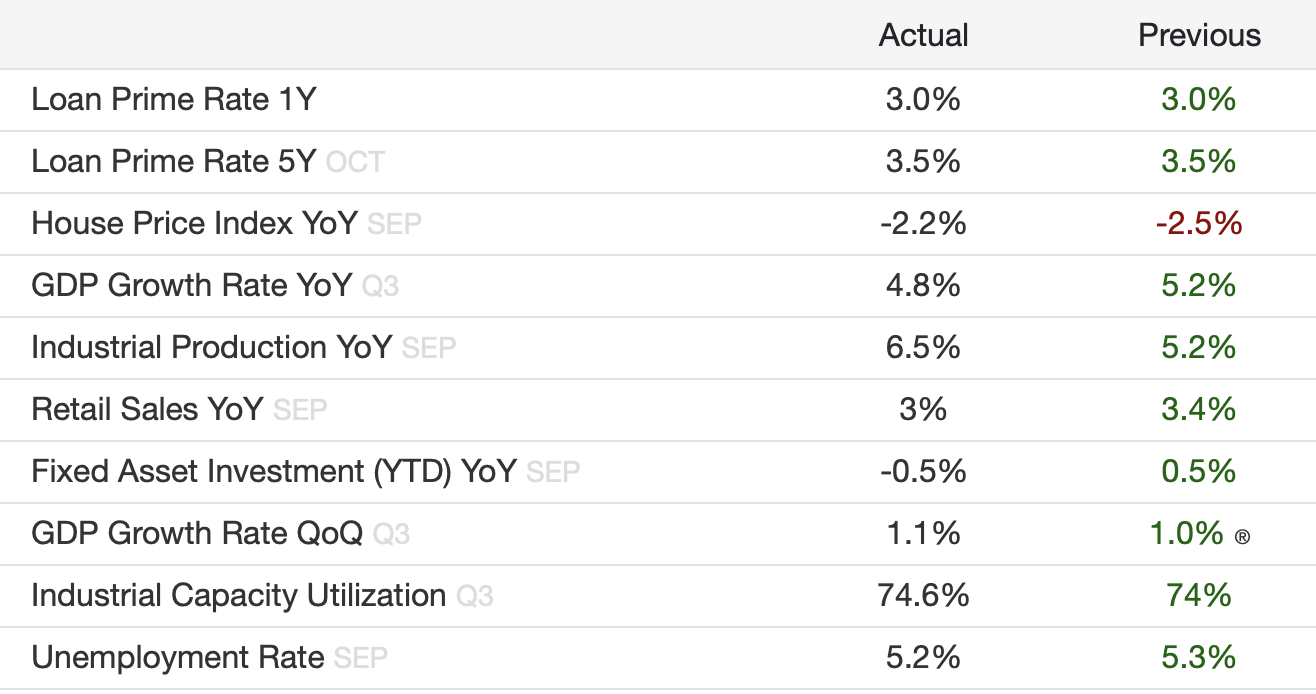Screen dimensions: 1316x694
Task: Open GDP Growth Rate QoQ indicator
Action: point(196,533)
